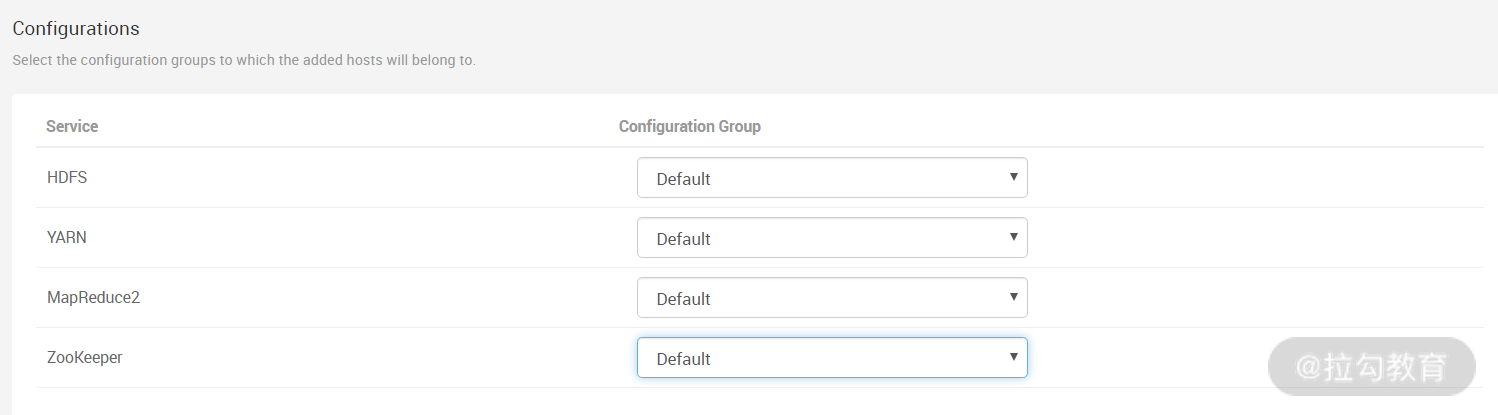
Task: Open the HDFS configuration group dropdown
Action: (x=832, y=178)
